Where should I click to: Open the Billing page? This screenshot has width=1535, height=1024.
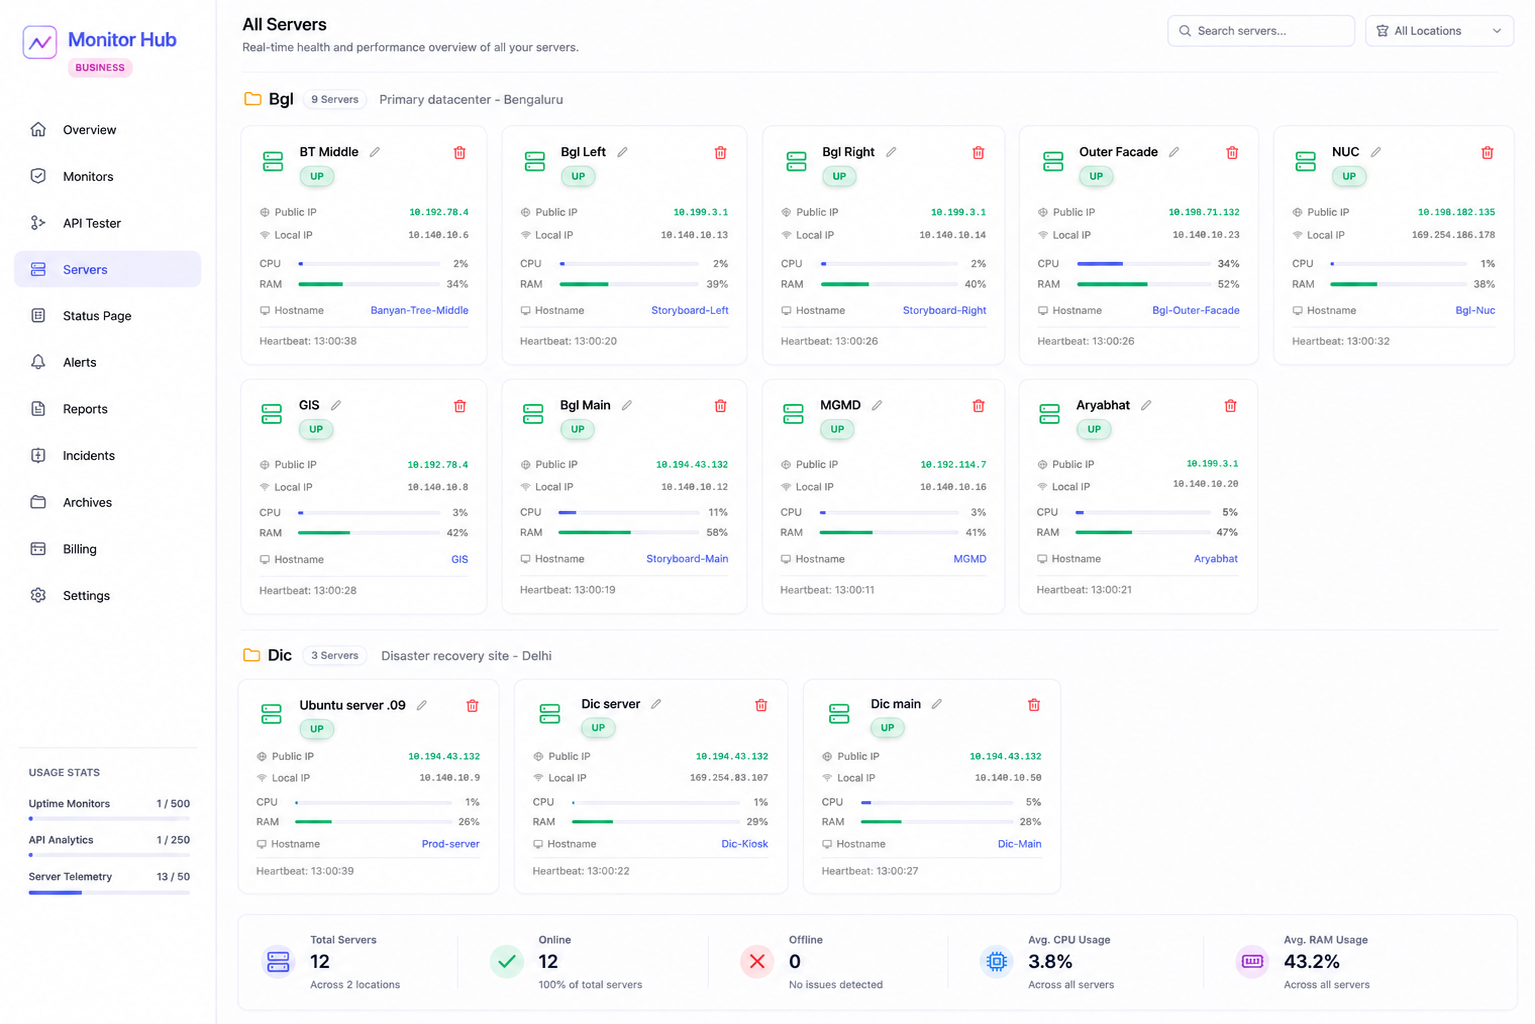[107, 549]
